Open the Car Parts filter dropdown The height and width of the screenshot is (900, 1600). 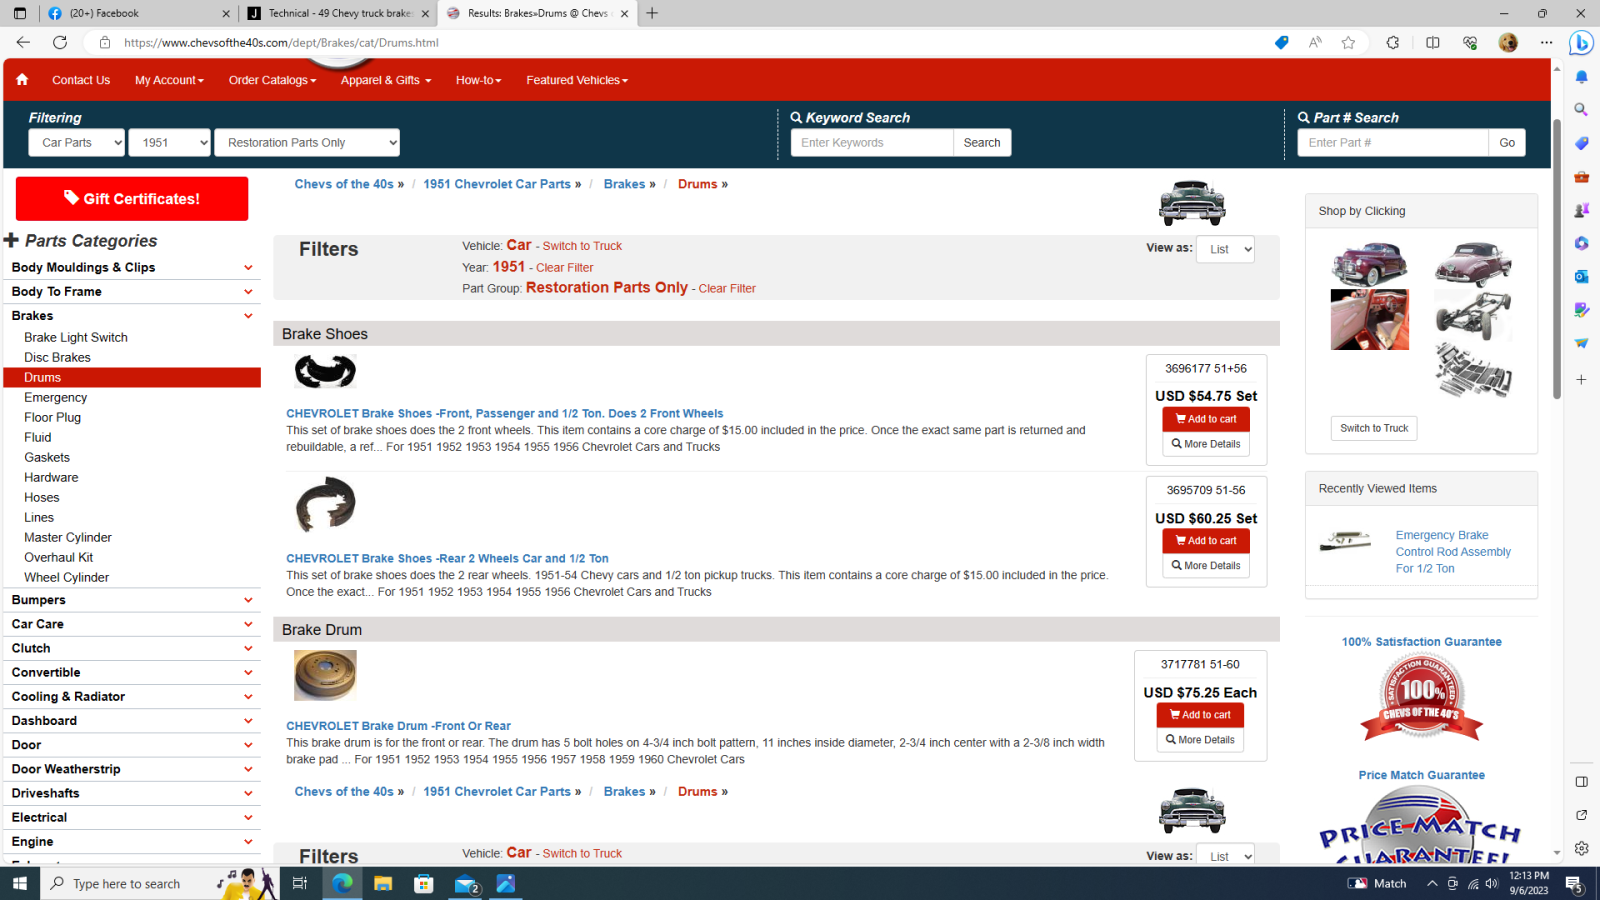(x=77, y=143)
